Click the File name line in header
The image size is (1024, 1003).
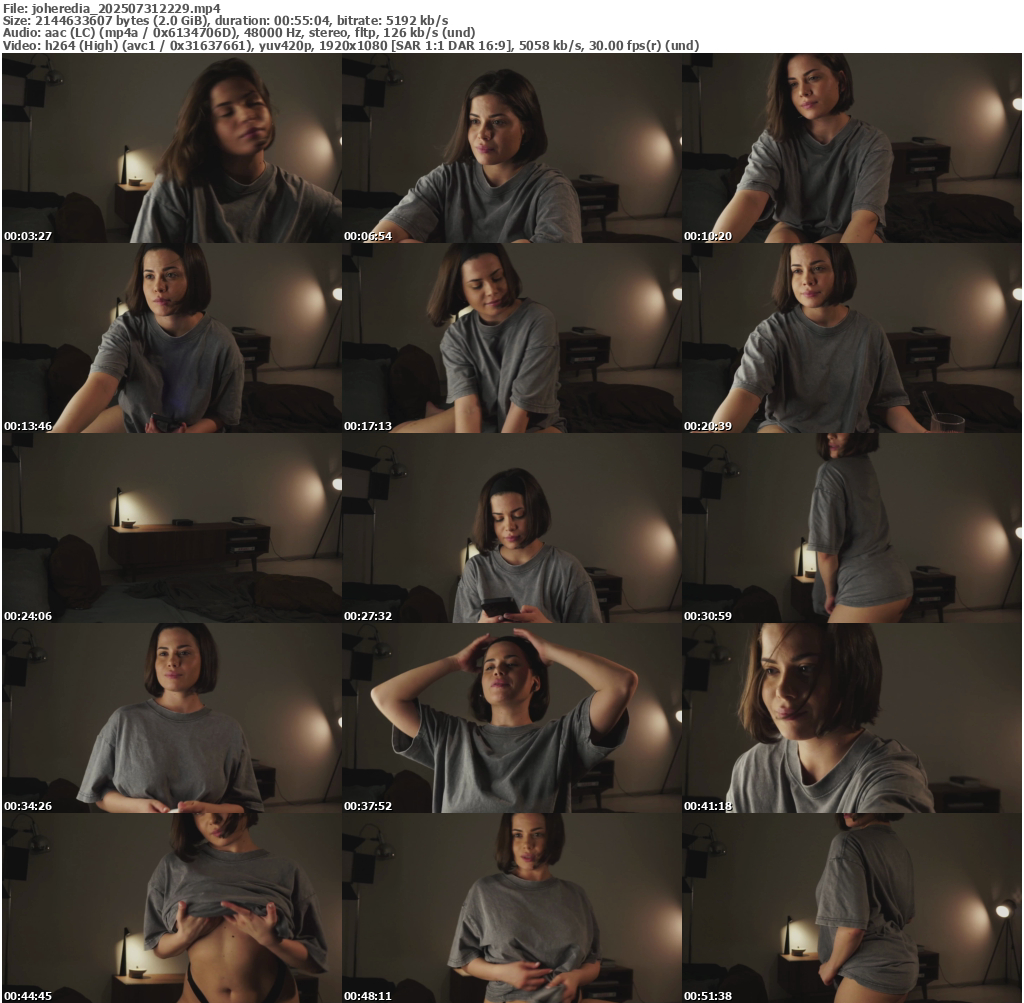coord(111,7)
